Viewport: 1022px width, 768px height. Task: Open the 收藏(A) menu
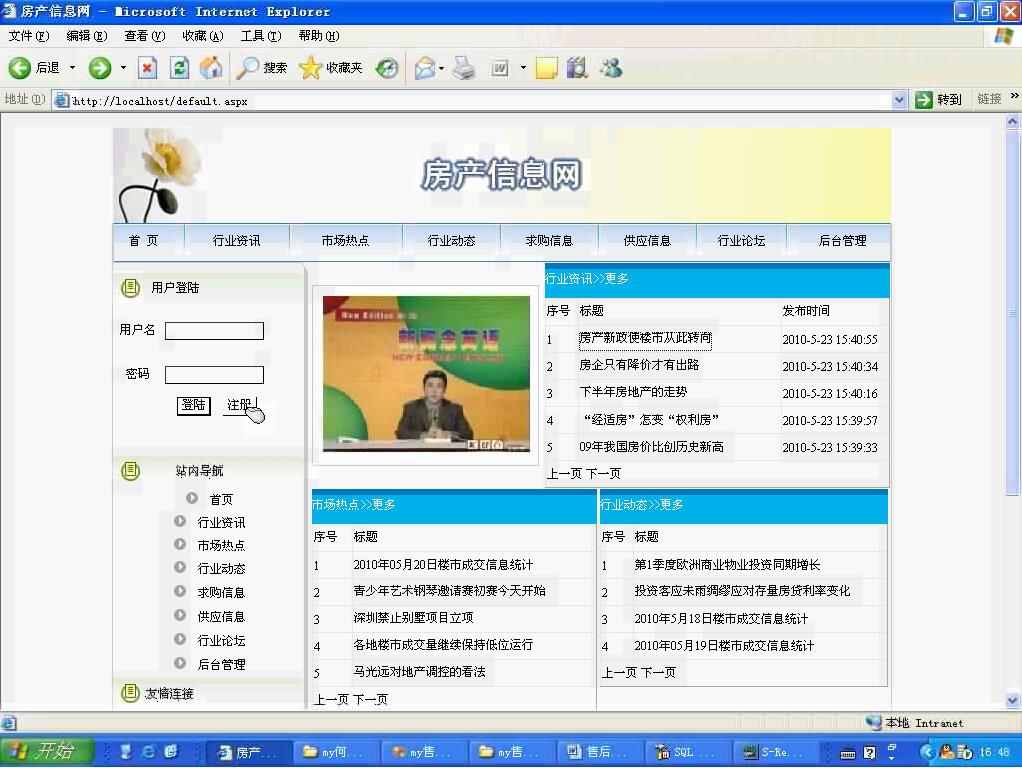click(203, 36)
